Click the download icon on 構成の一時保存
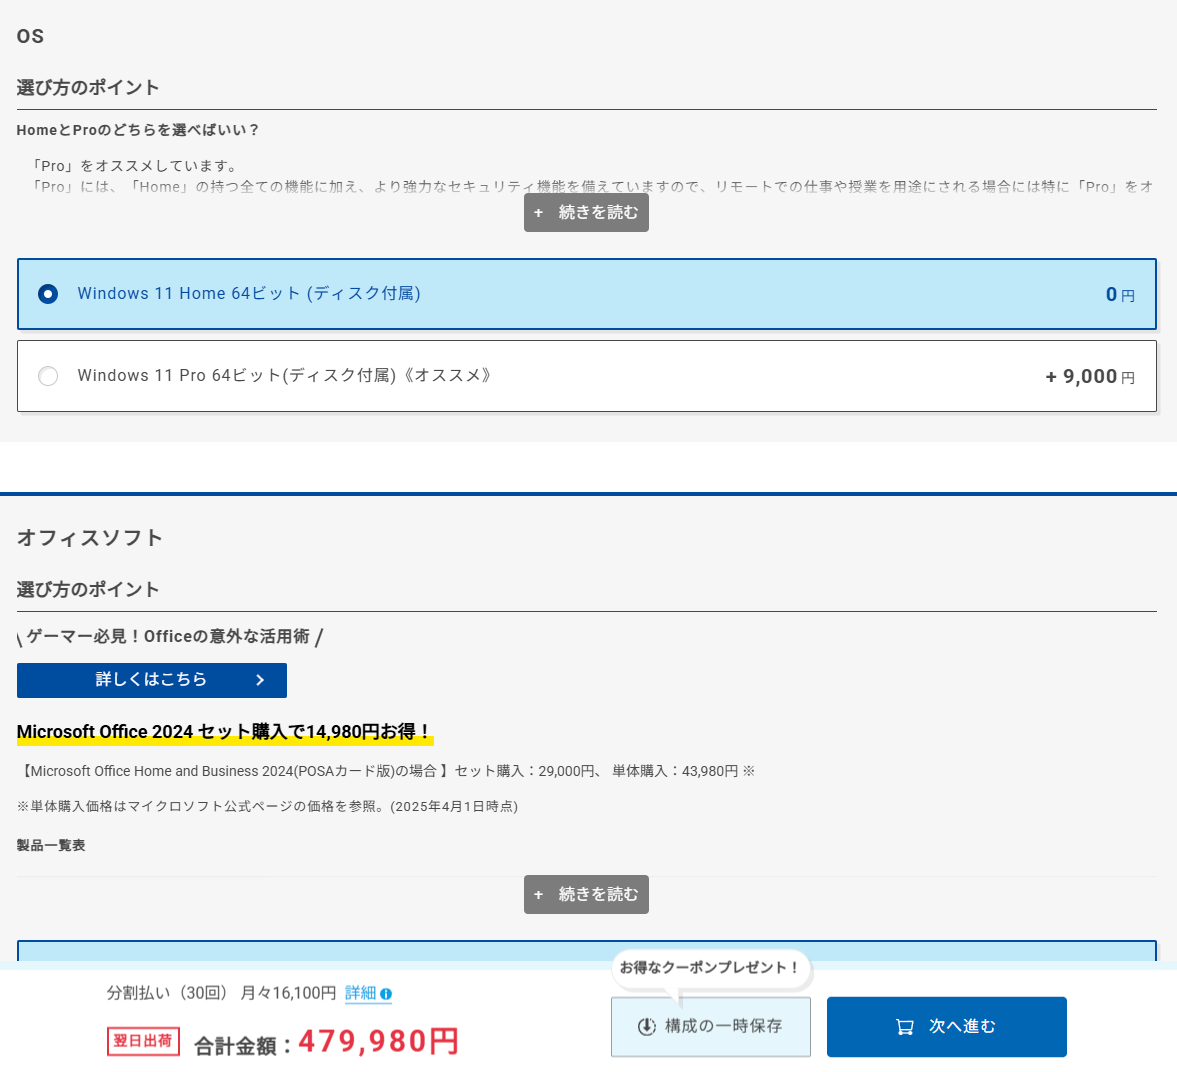This screenshot has width=1177, height=1072. (x=646, y=1026)
